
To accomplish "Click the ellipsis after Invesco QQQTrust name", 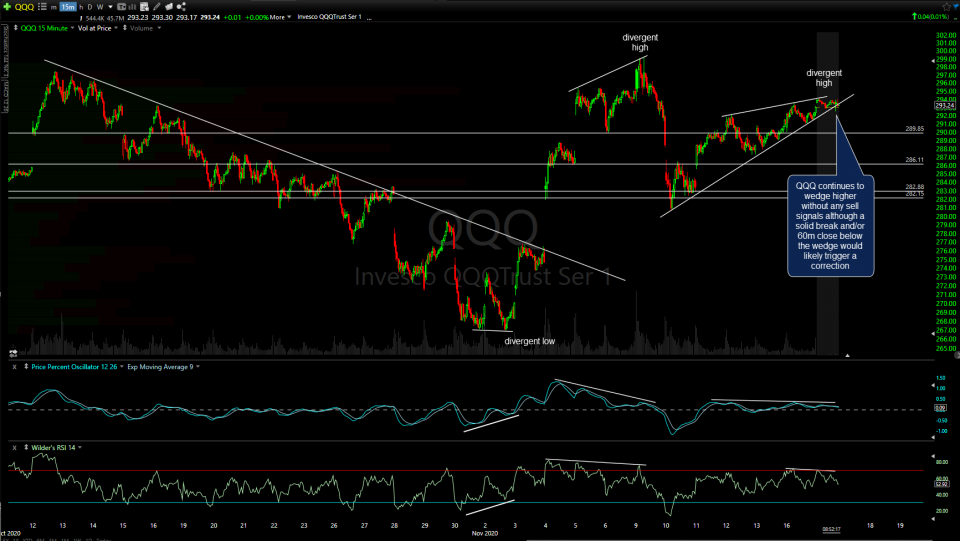I will [x=369, y=18].
